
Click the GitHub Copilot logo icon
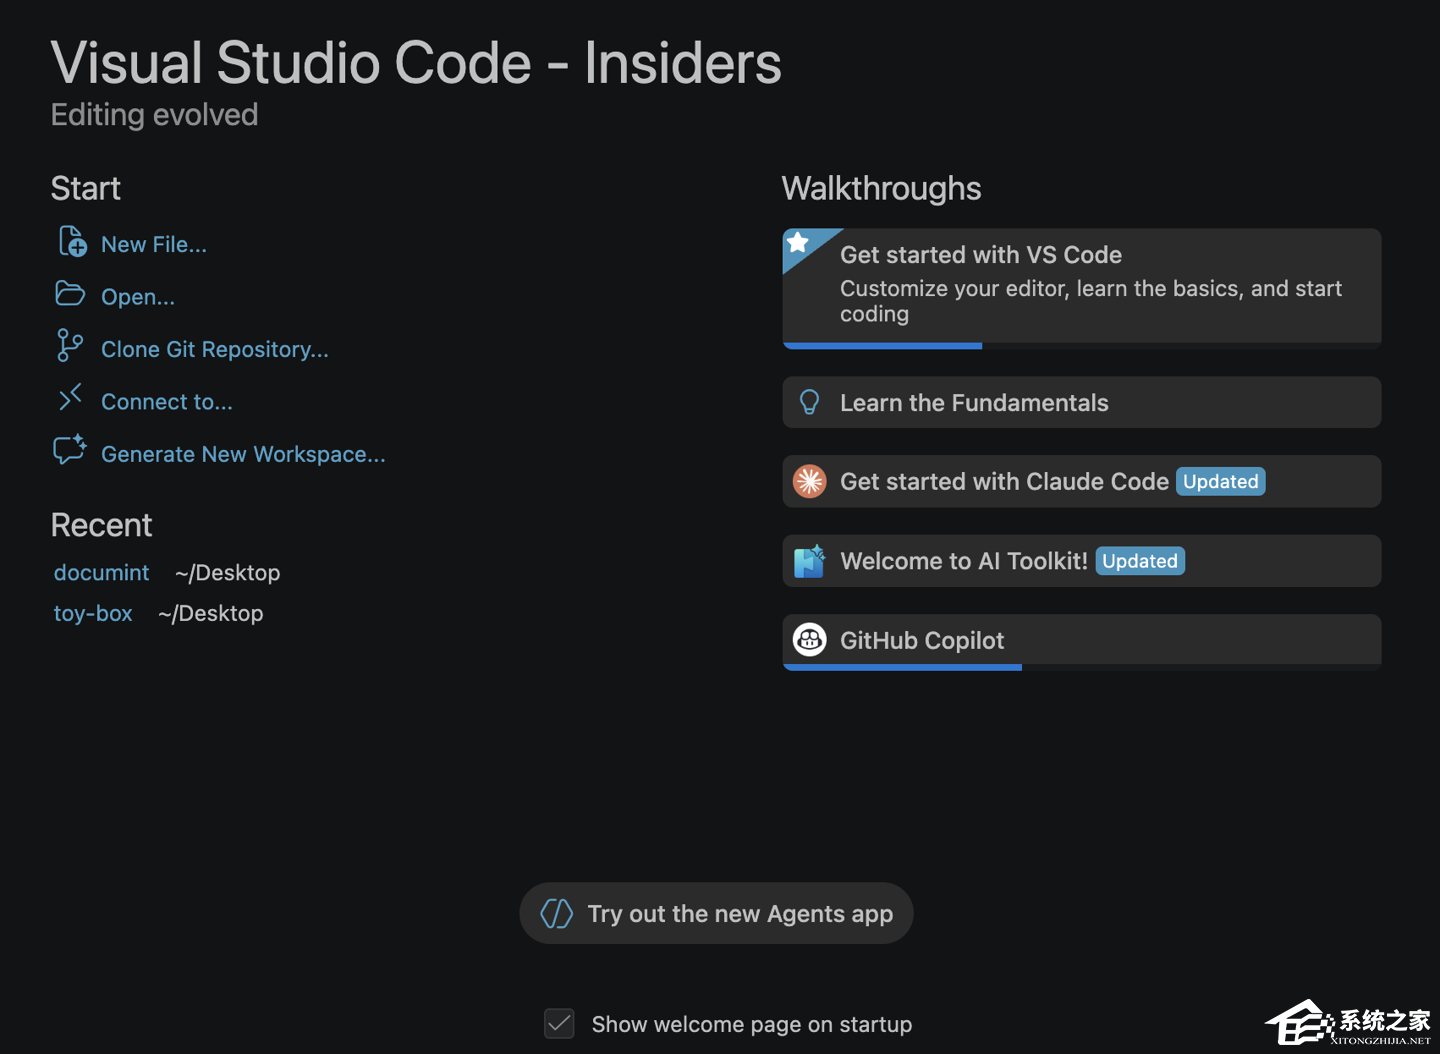[x=809, y=639]
